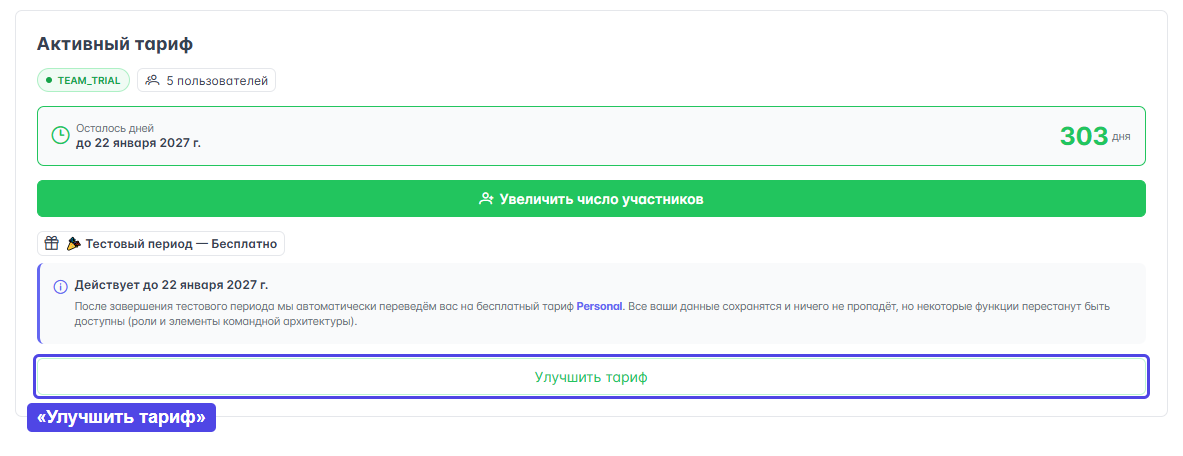Click the large 303 days counter
1183x456 pixels.
(x=1083, y=136)
